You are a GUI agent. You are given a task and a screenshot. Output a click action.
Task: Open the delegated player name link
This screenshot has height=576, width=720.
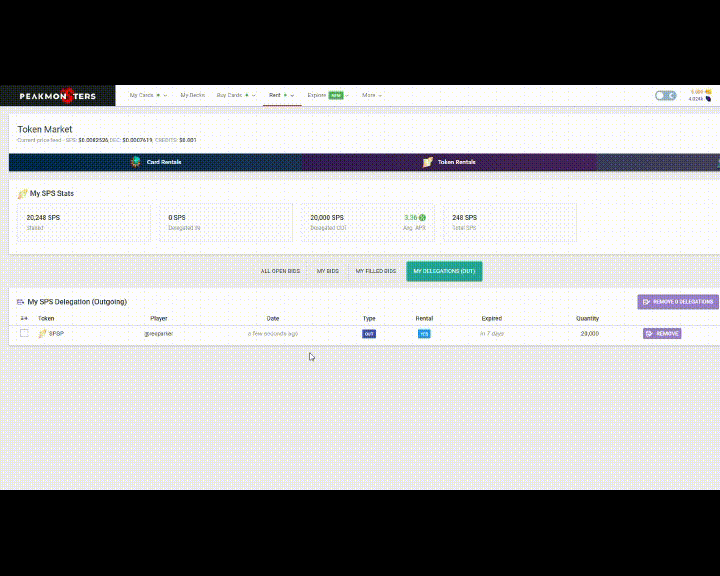click(x=159, y=333)
